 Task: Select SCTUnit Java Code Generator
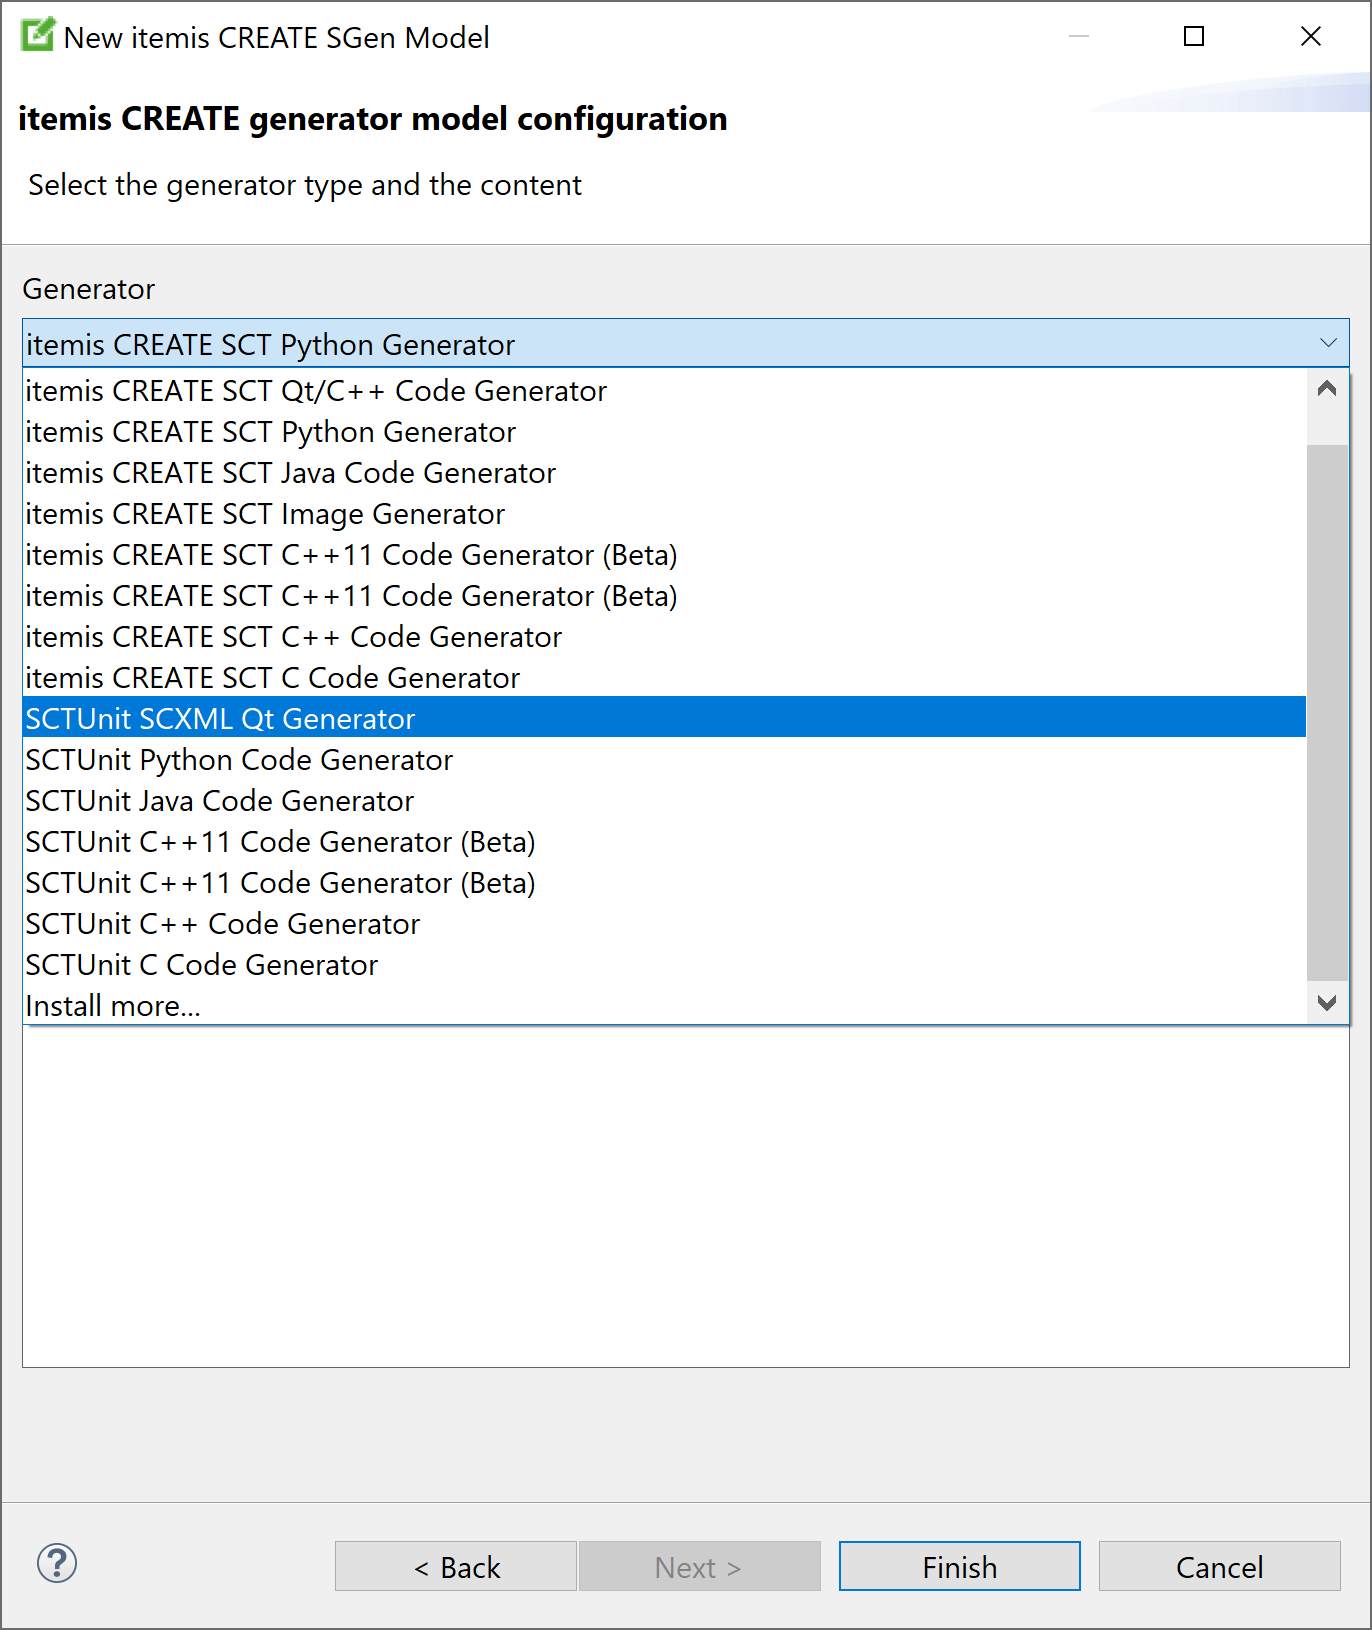(664, 801)
